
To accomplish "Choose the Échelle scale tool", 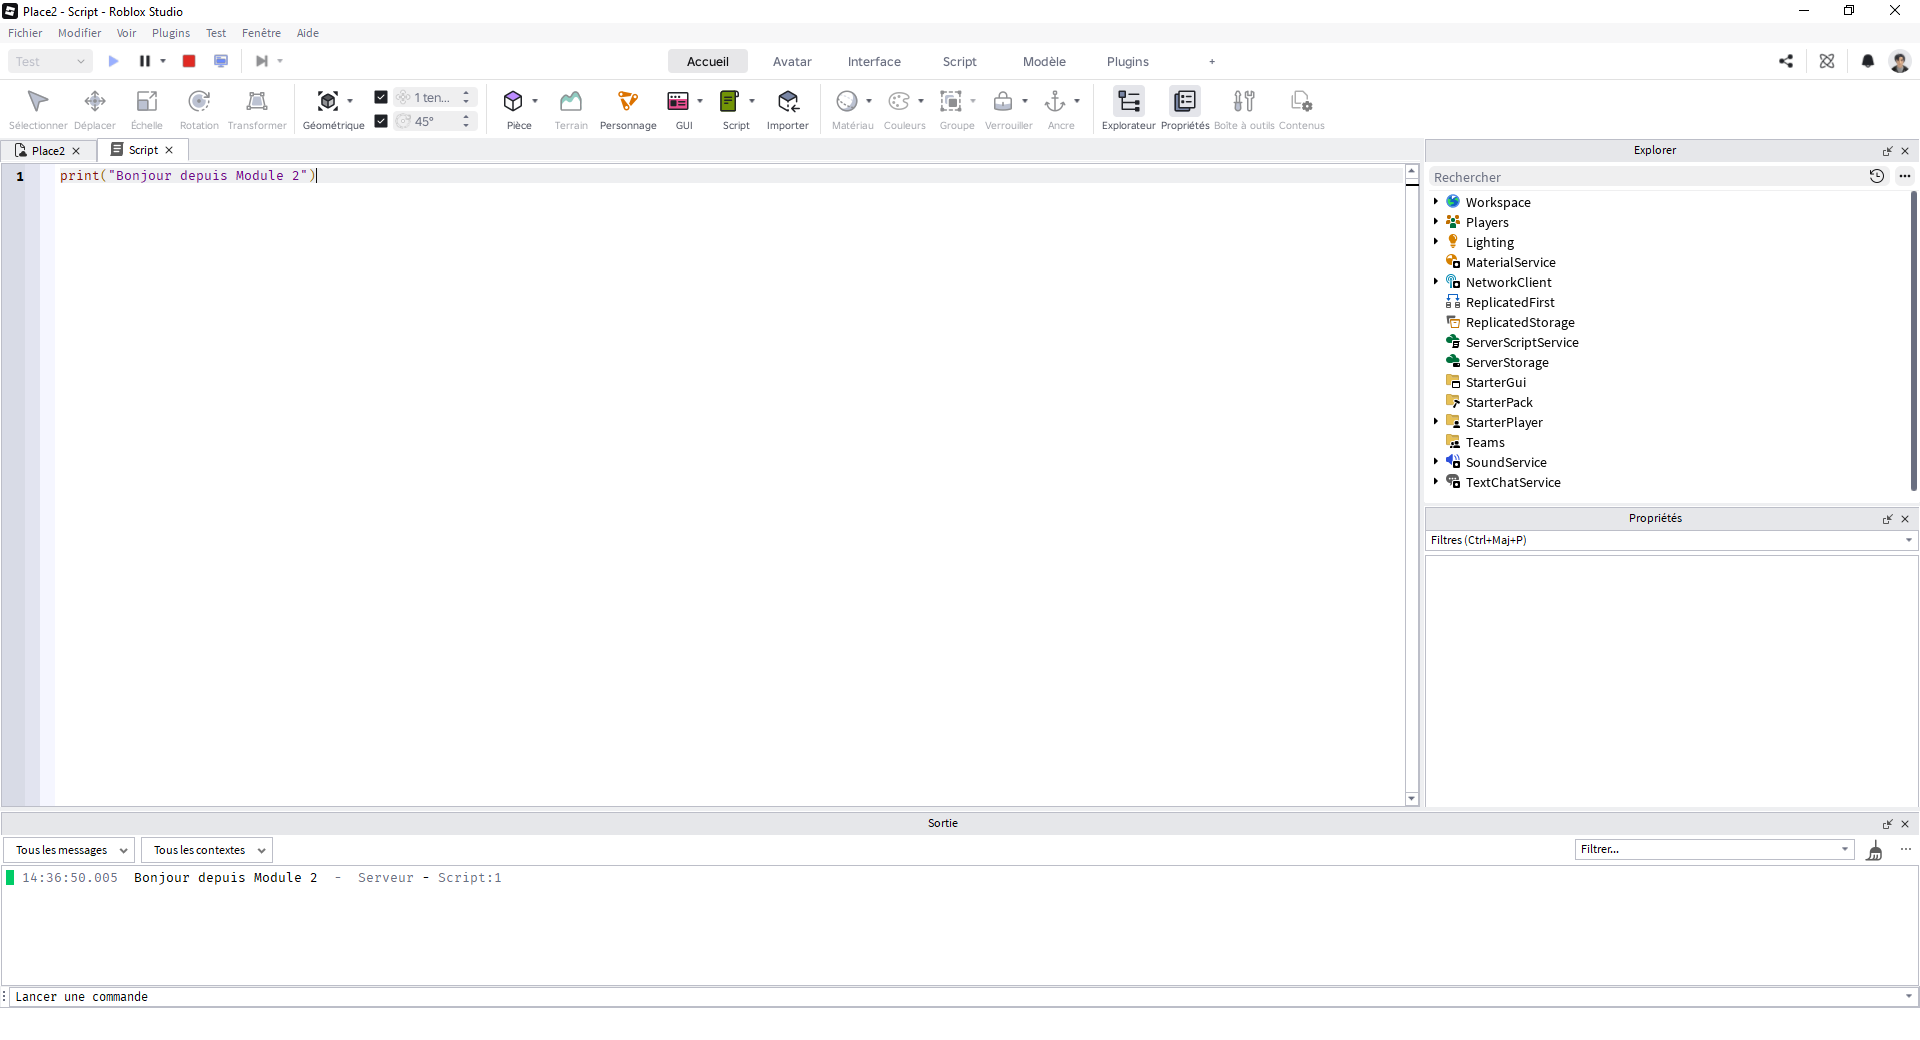I will click(x=147, y=108).
